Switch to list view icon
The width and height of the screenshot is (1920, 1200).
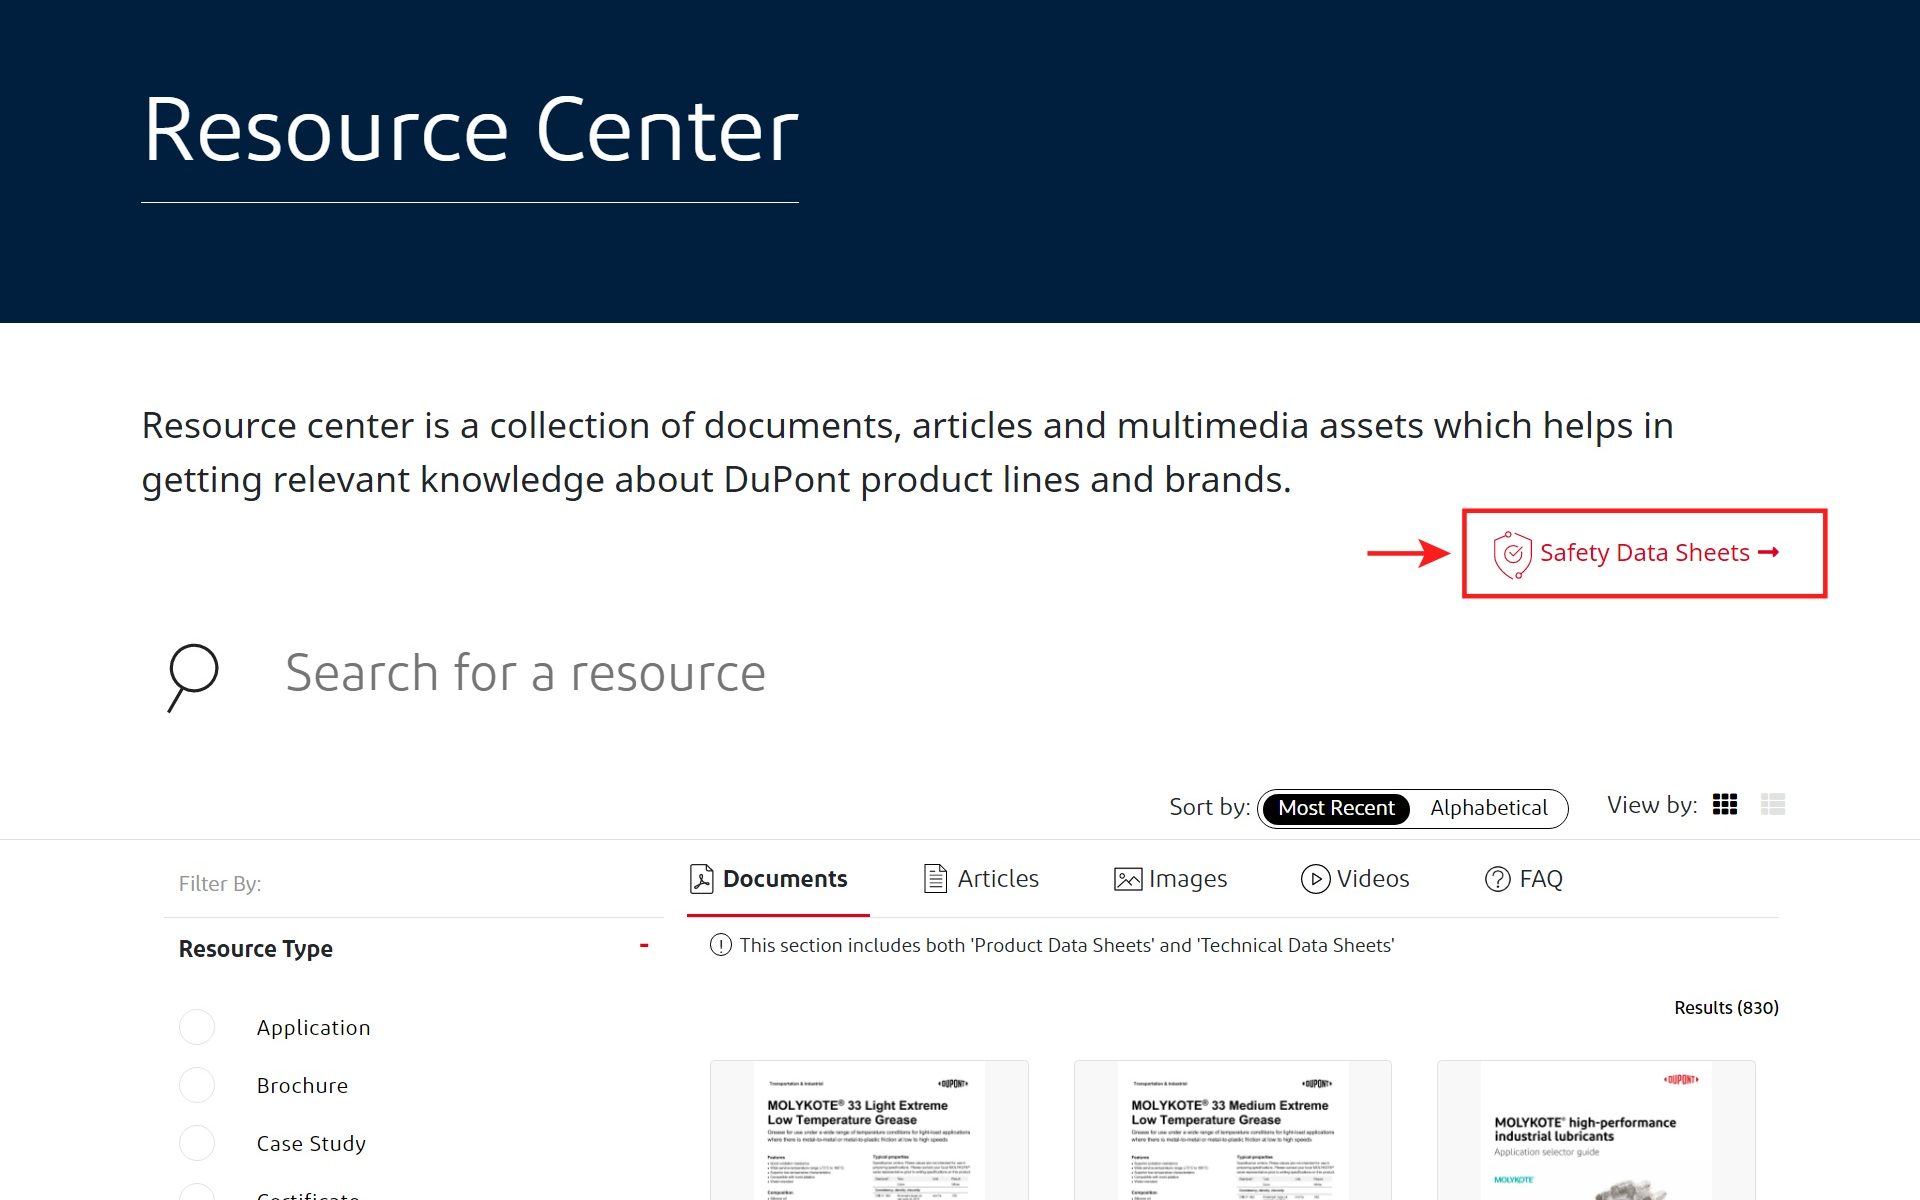[x=1773, y=805]
